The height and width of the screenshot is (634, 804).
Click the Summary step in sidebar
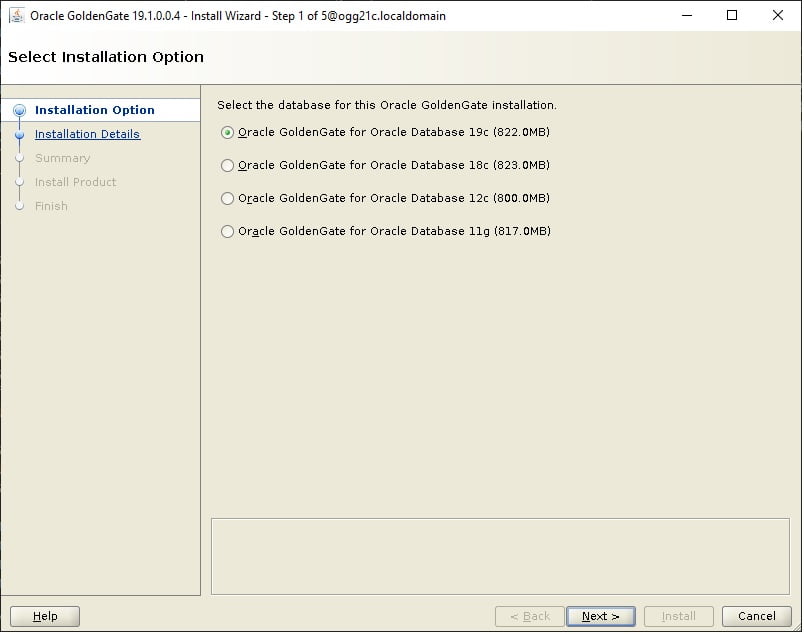[x=63, y=158]
